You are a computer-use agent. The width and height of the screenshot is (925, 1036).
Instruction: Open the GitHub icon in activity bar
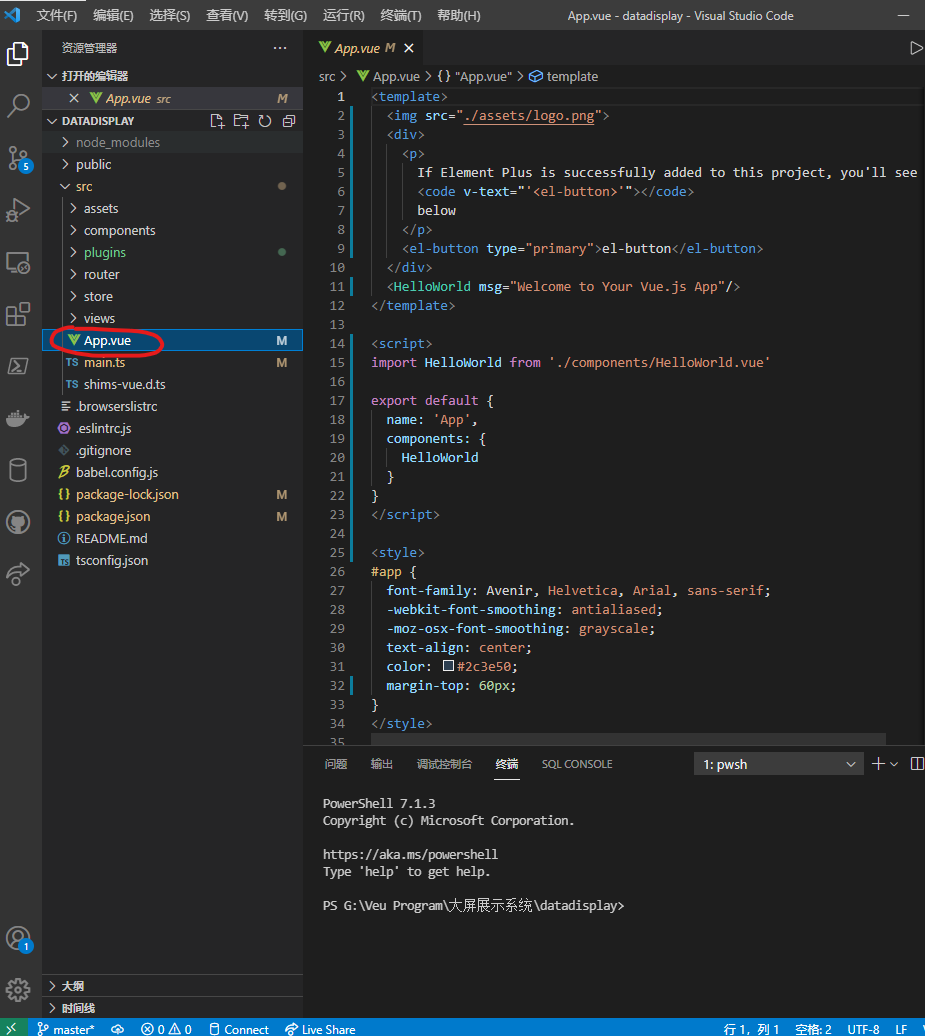point(18,522)
